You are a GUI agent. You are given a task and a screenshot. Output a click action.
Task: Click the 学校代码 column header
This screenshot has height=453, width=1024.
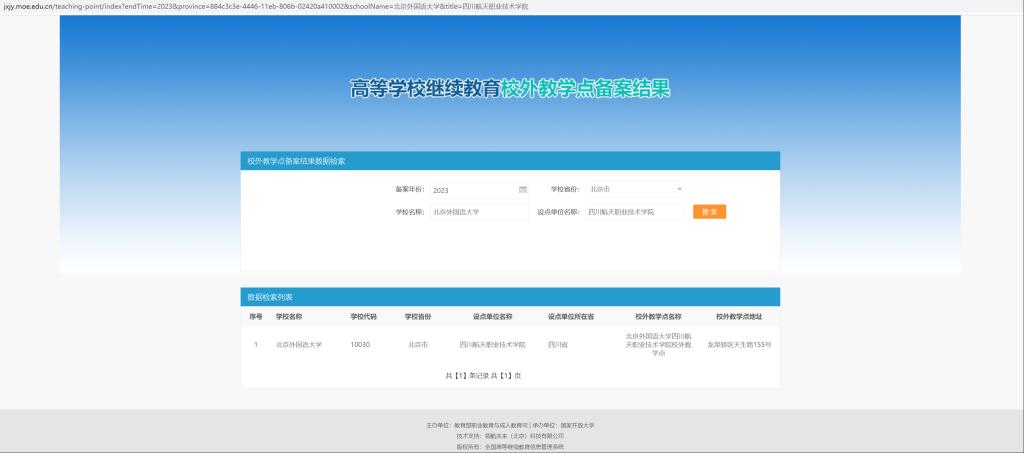coord(363,317)
